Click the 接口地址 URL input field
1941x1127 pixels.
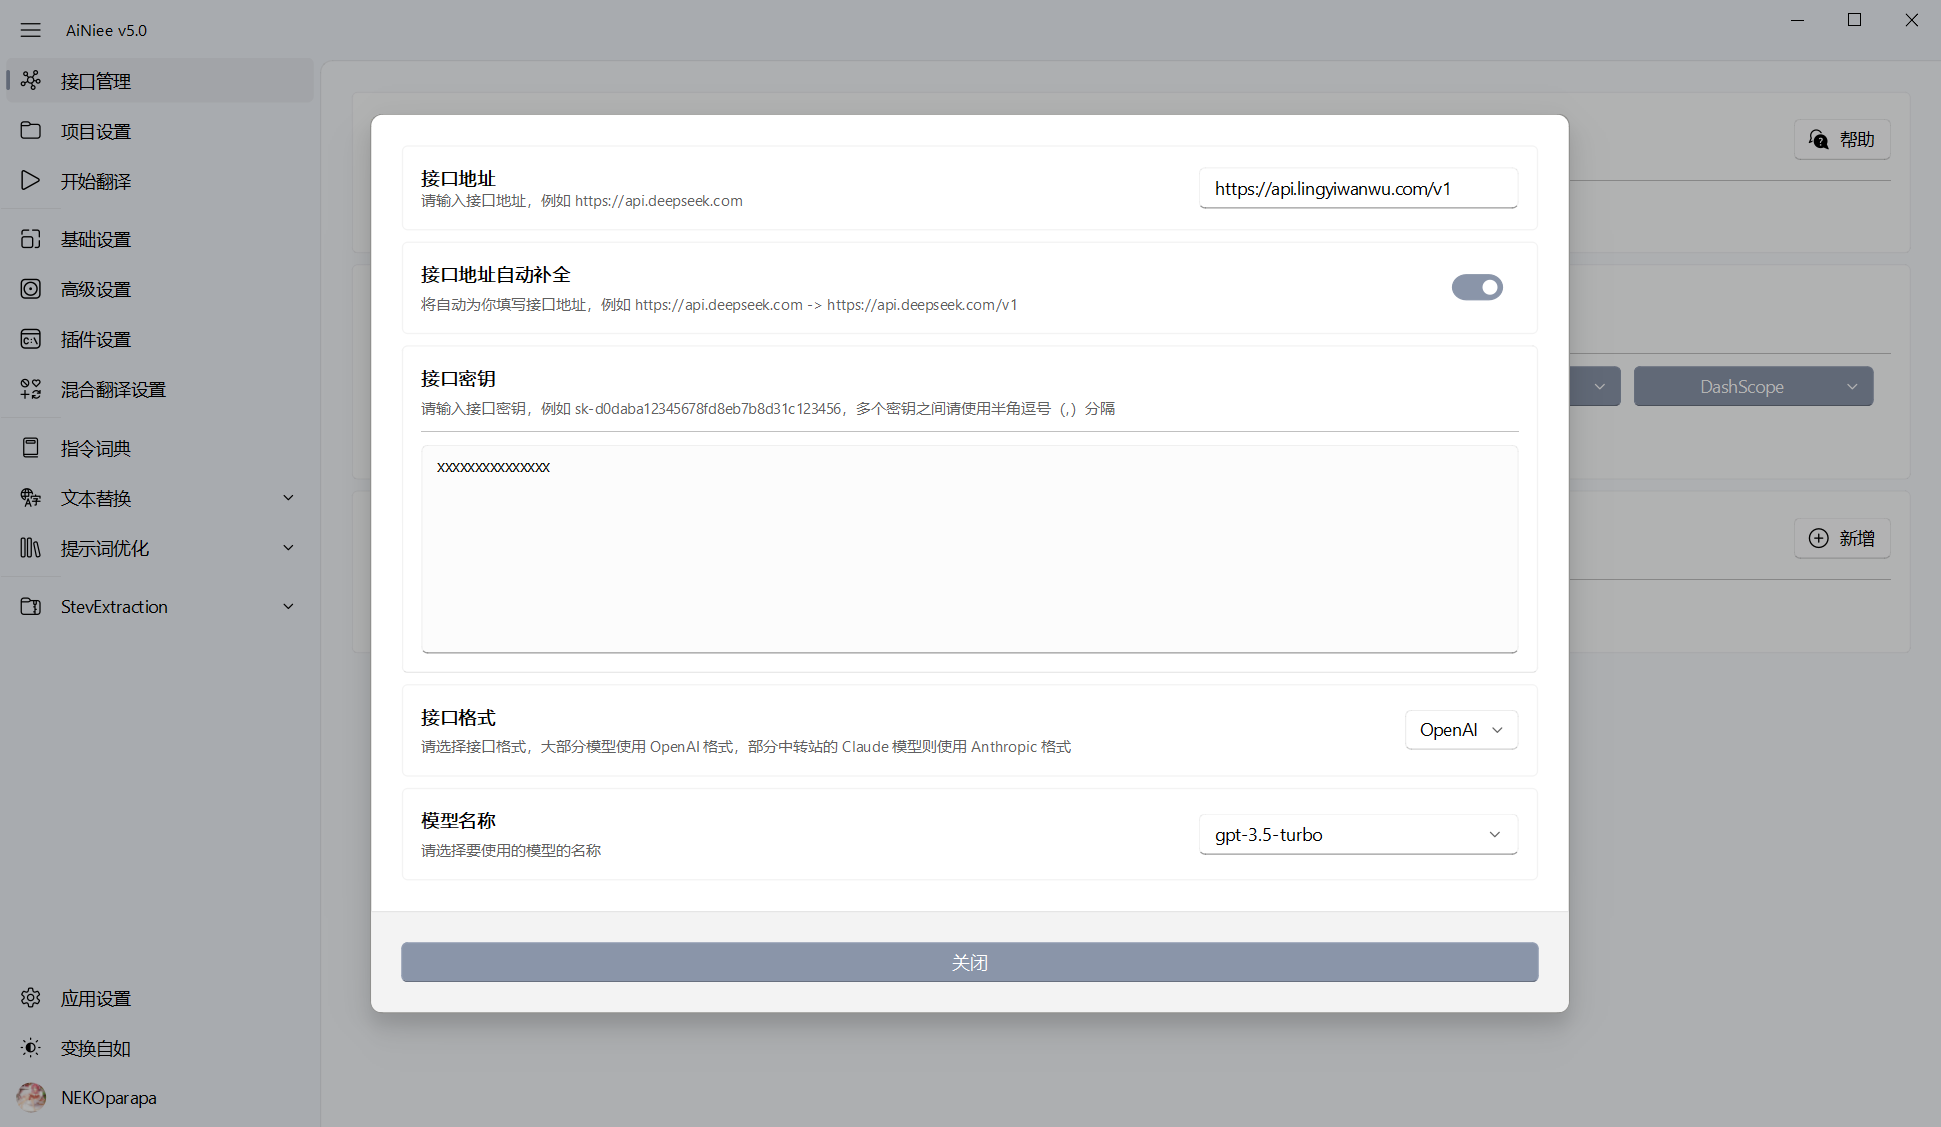(x=1357, y=189)
